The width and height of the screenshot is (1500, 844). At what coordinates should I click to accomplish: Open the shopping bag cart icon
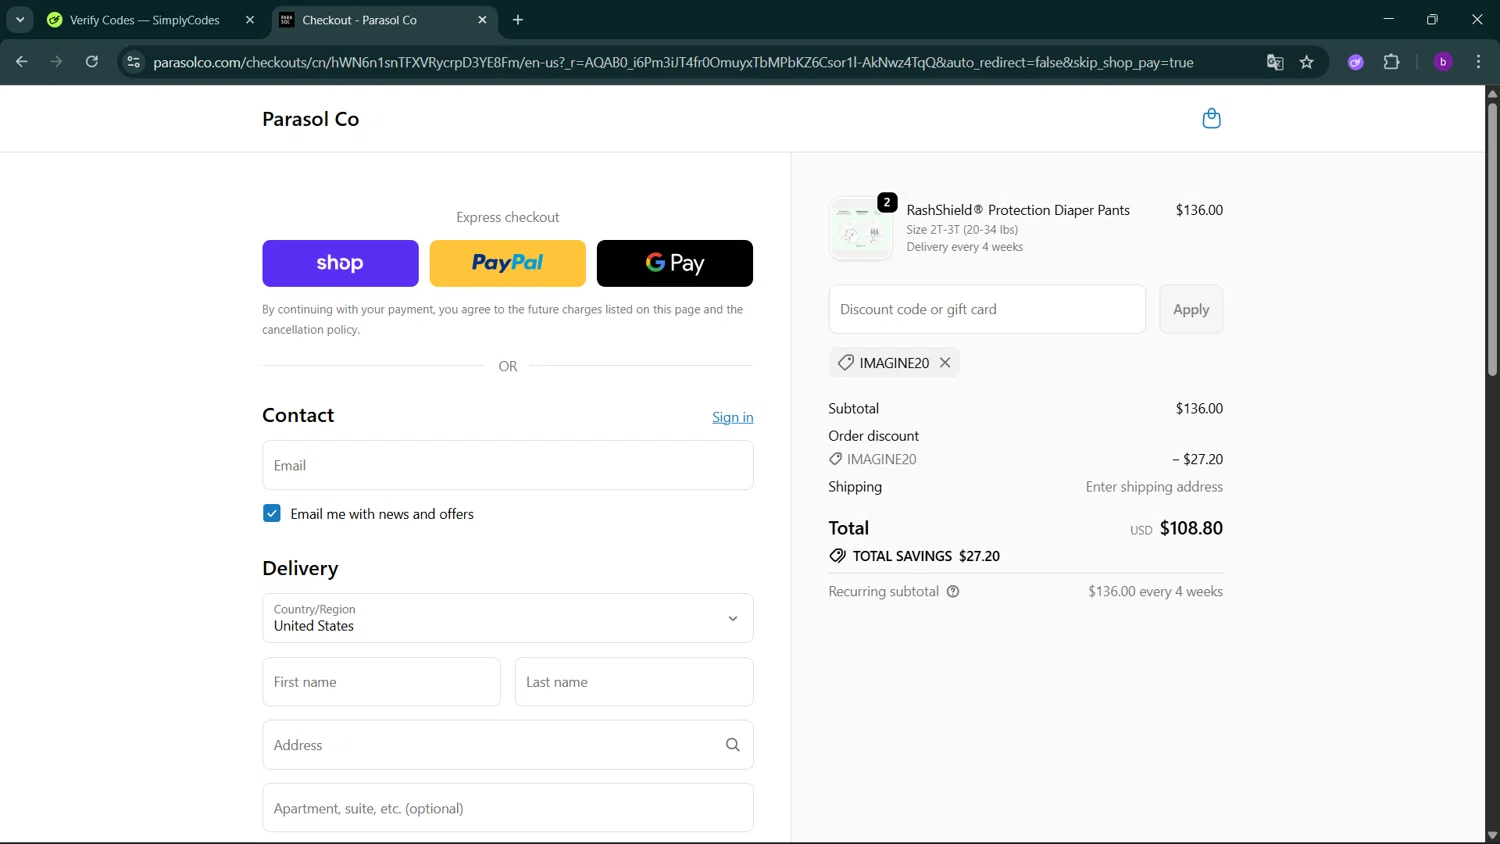tap(1211, 119)
